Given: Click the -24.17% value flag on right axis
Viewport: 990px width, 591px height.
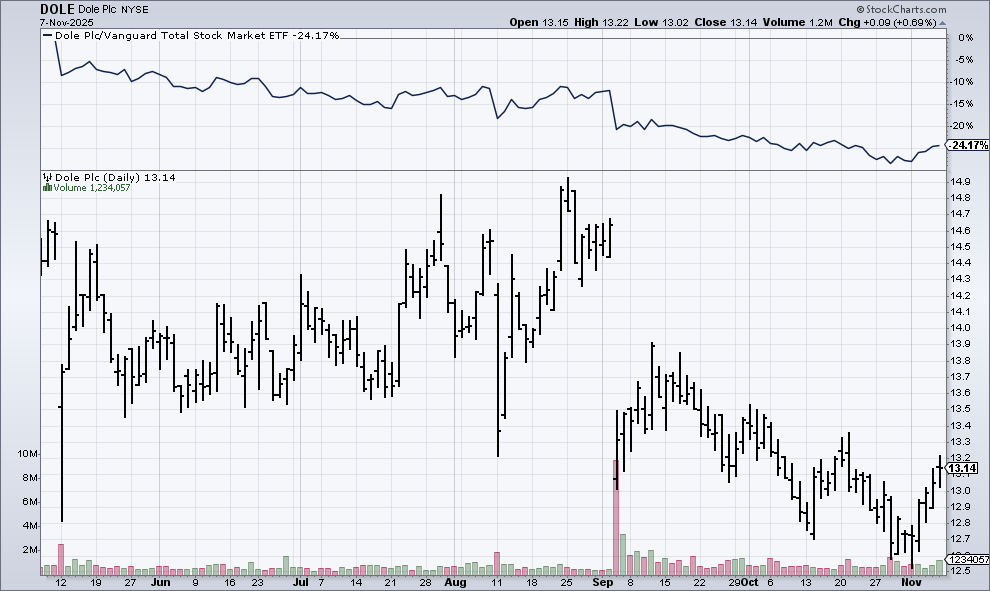Looking at the screenshot, I should pos(967,145).
